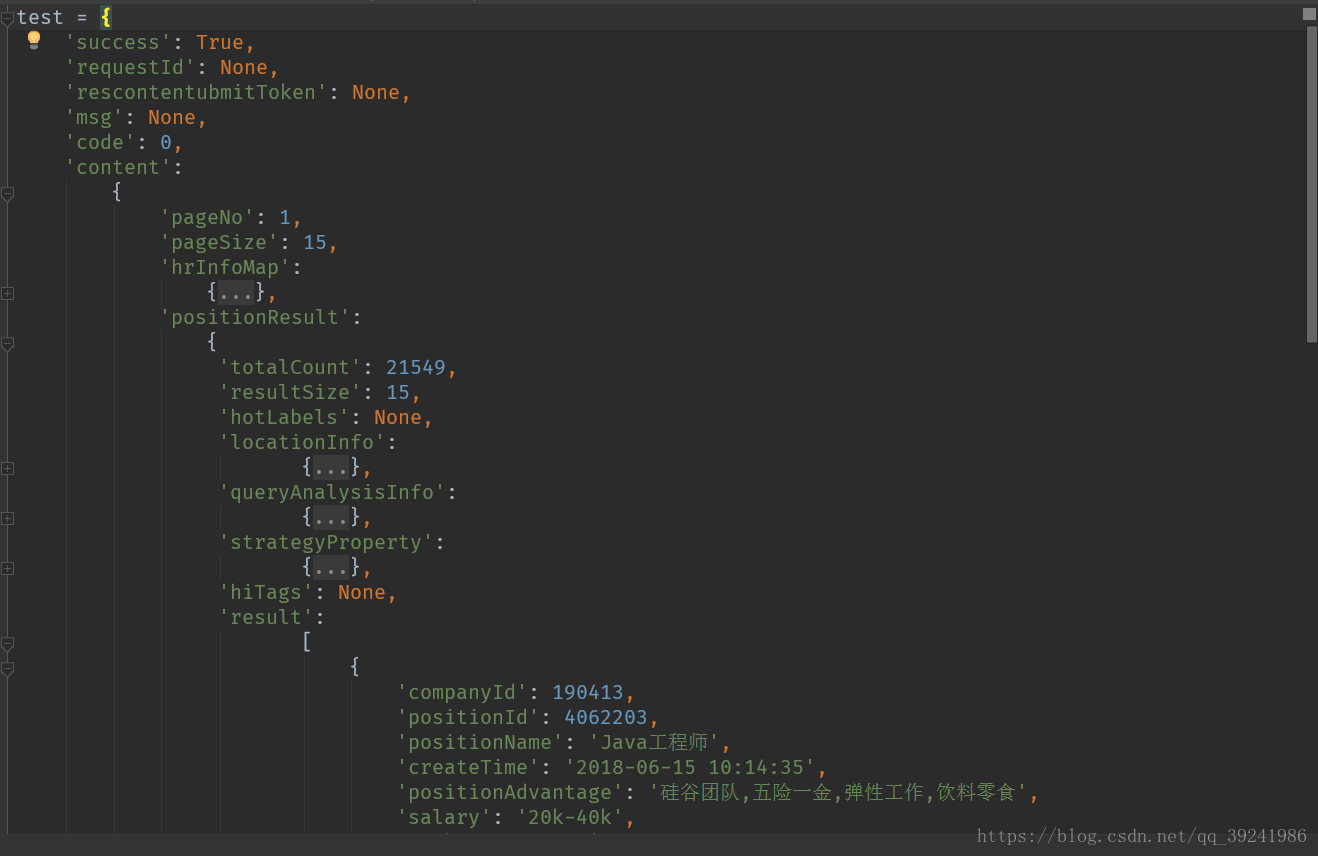Click the number 190413

tap(588, 692)
